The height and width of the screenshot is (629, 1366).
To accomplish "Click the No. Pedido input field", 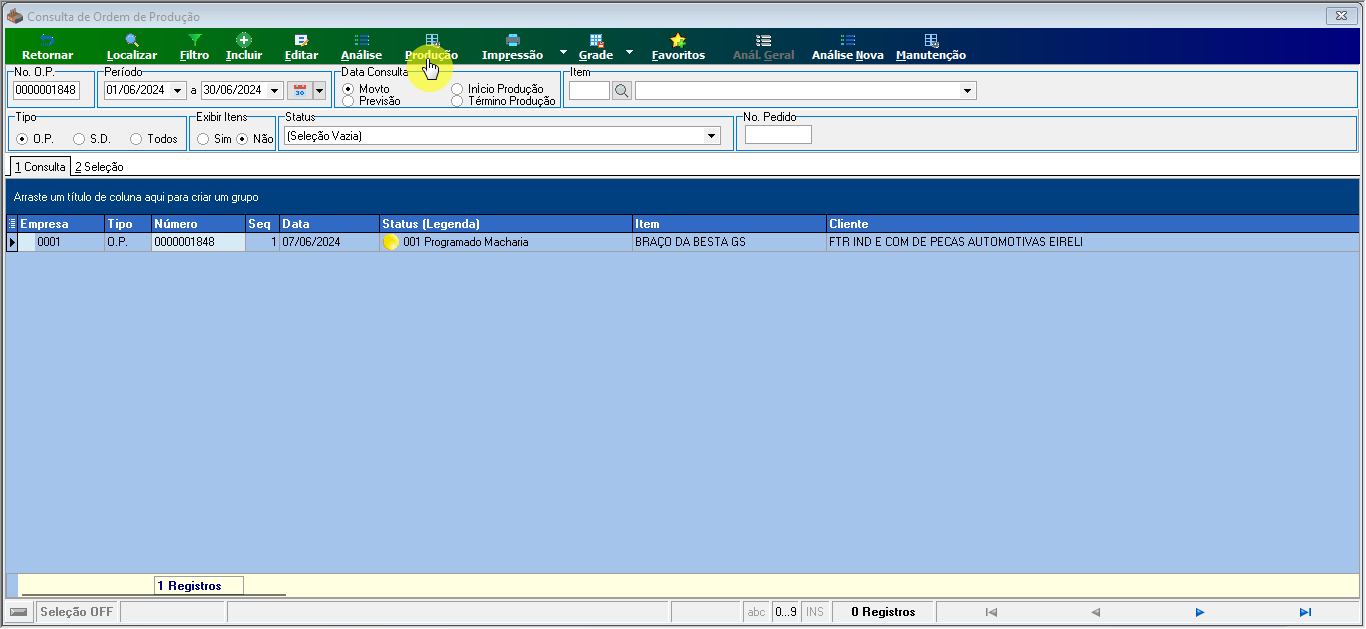I will (778, 135).
